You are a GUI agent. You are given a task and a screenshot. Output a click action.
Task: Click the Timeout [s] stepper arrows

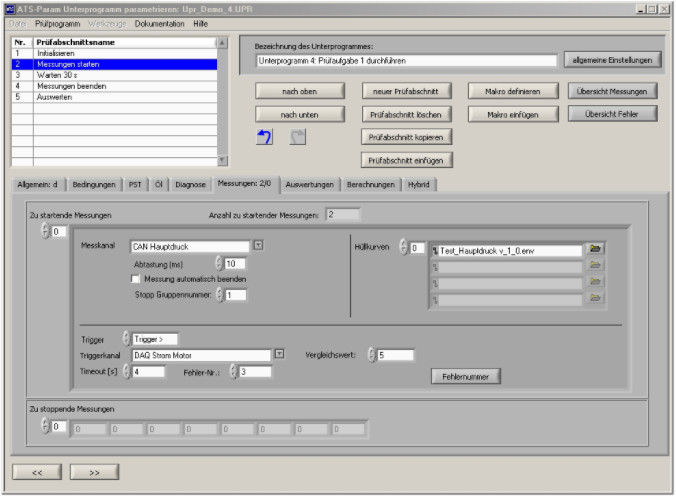126,371
